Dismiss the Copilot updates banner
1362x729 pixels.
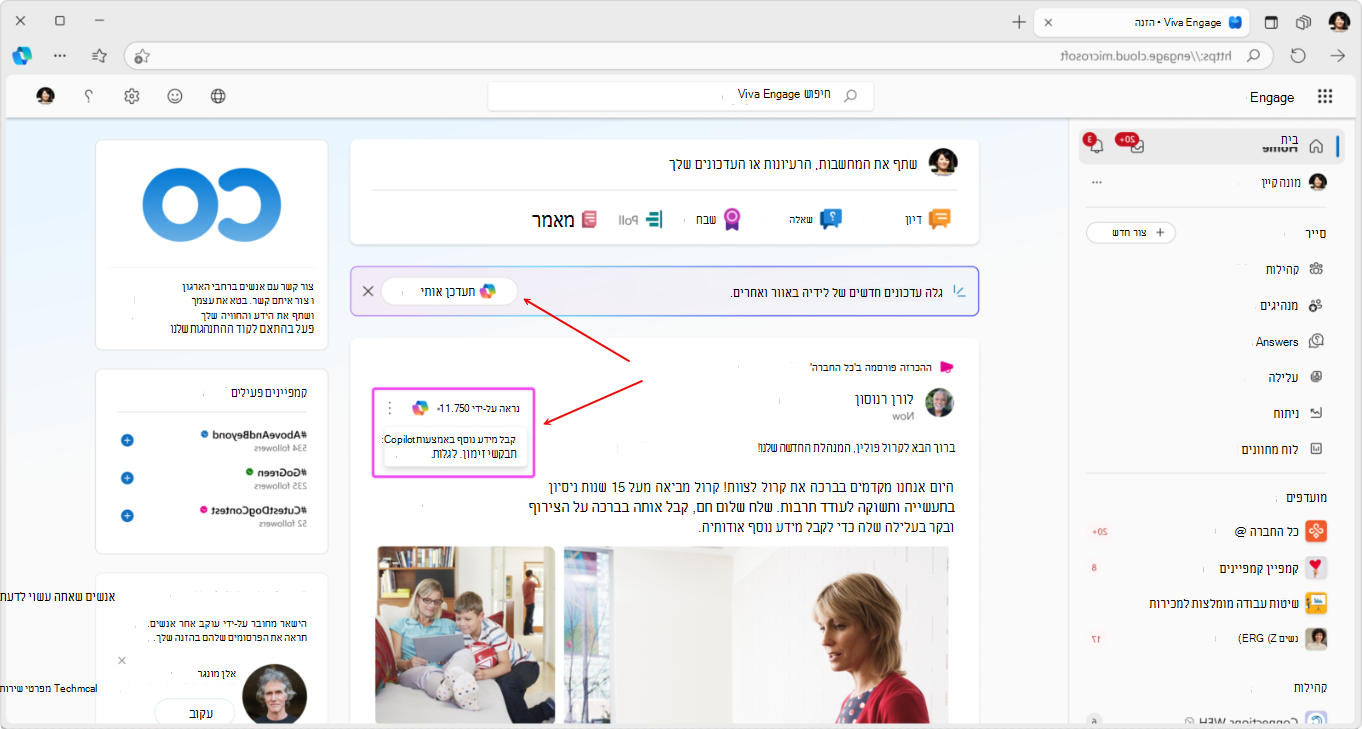tap(368, 291)
